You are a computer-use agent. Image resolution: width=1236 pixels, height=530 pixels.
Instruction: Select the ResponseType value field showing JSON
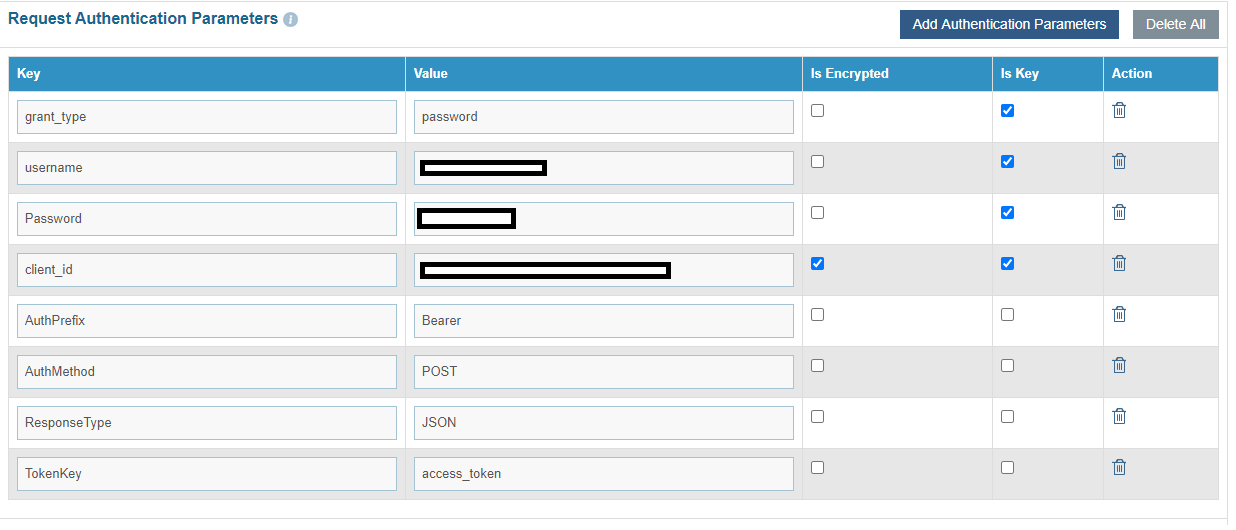pyautogui.click(x=603, y=423)
